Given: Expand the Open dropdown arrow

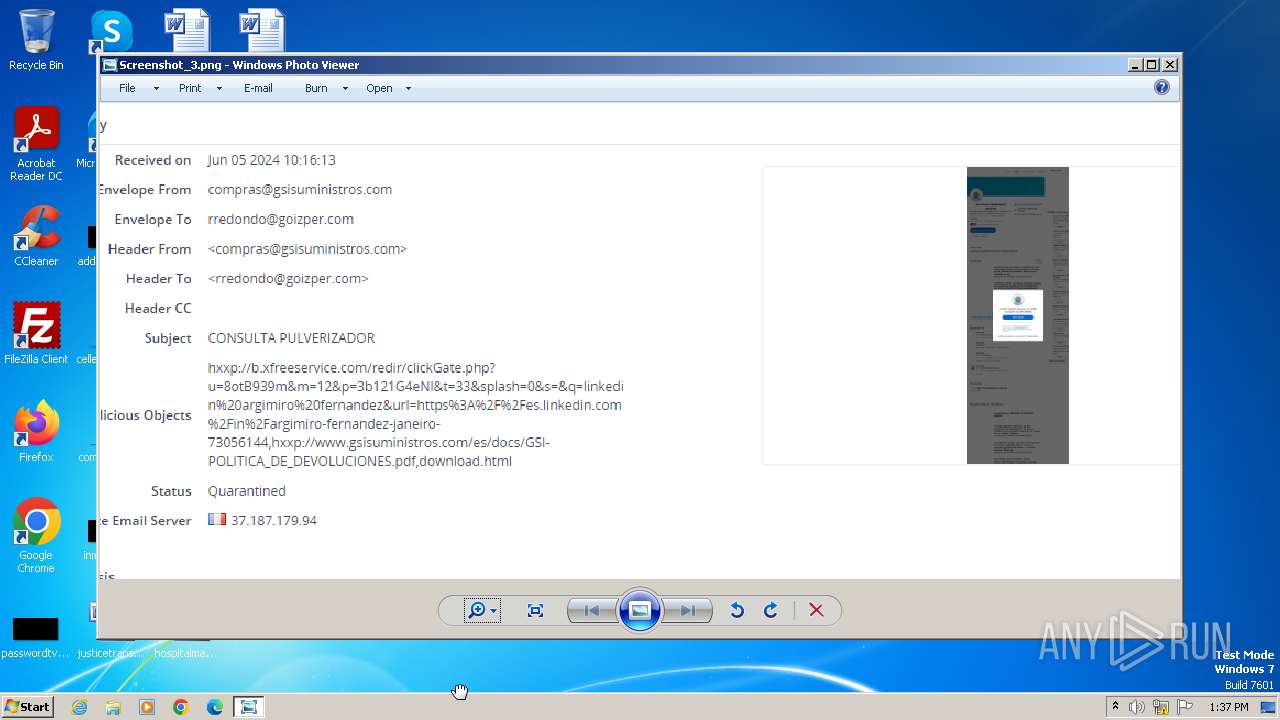Looking at the screenshot, I should (x=408, y=89).
